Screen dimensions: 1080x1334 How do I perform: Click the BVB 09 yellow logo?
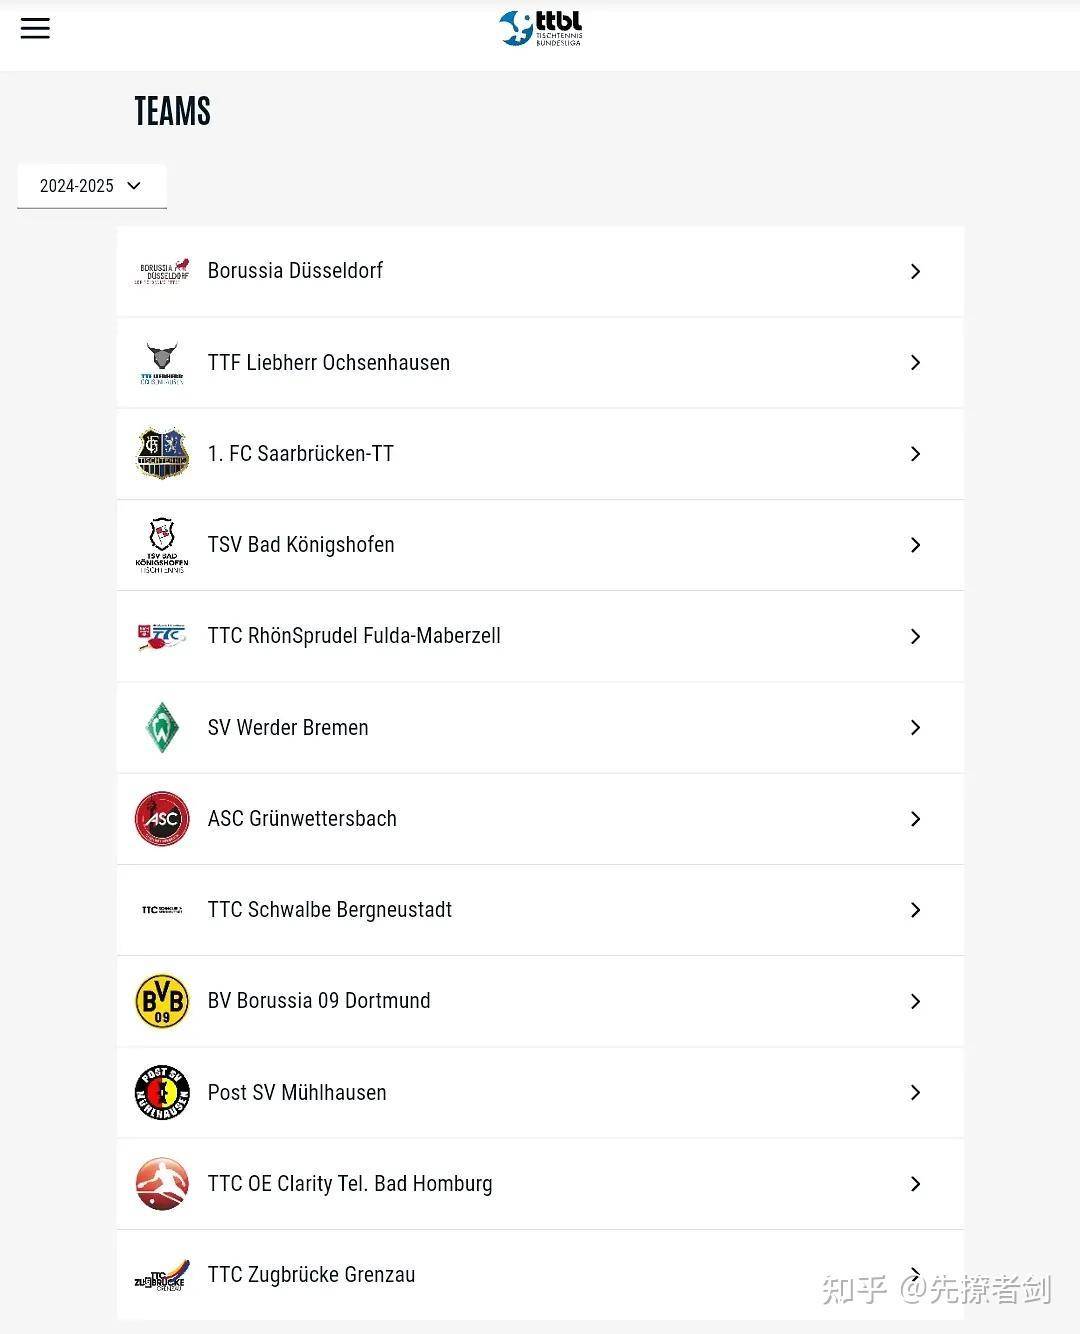click(162, 1001)
